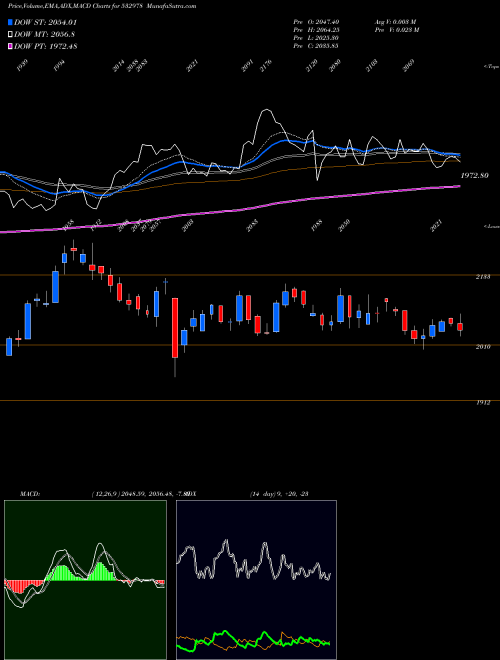500x660 pixels.
Task: Click the 'Pre H: 2064.25' high value
Action: [x=316, y=30]
